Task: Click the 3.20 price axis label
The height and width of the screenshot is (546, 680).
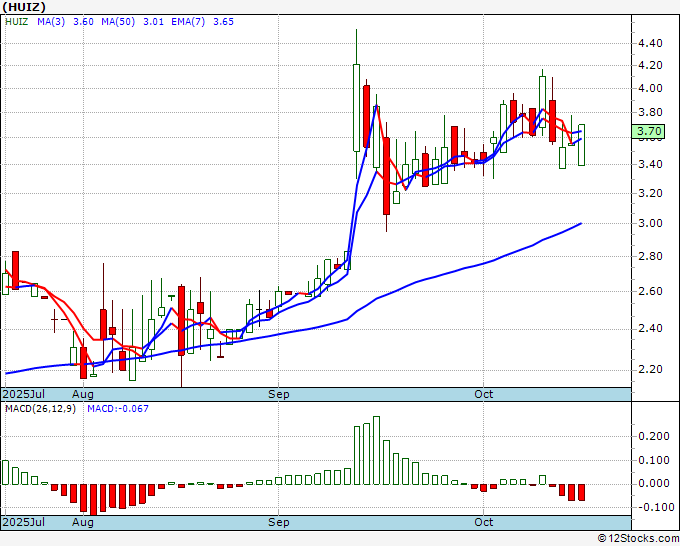Action: 650,193
